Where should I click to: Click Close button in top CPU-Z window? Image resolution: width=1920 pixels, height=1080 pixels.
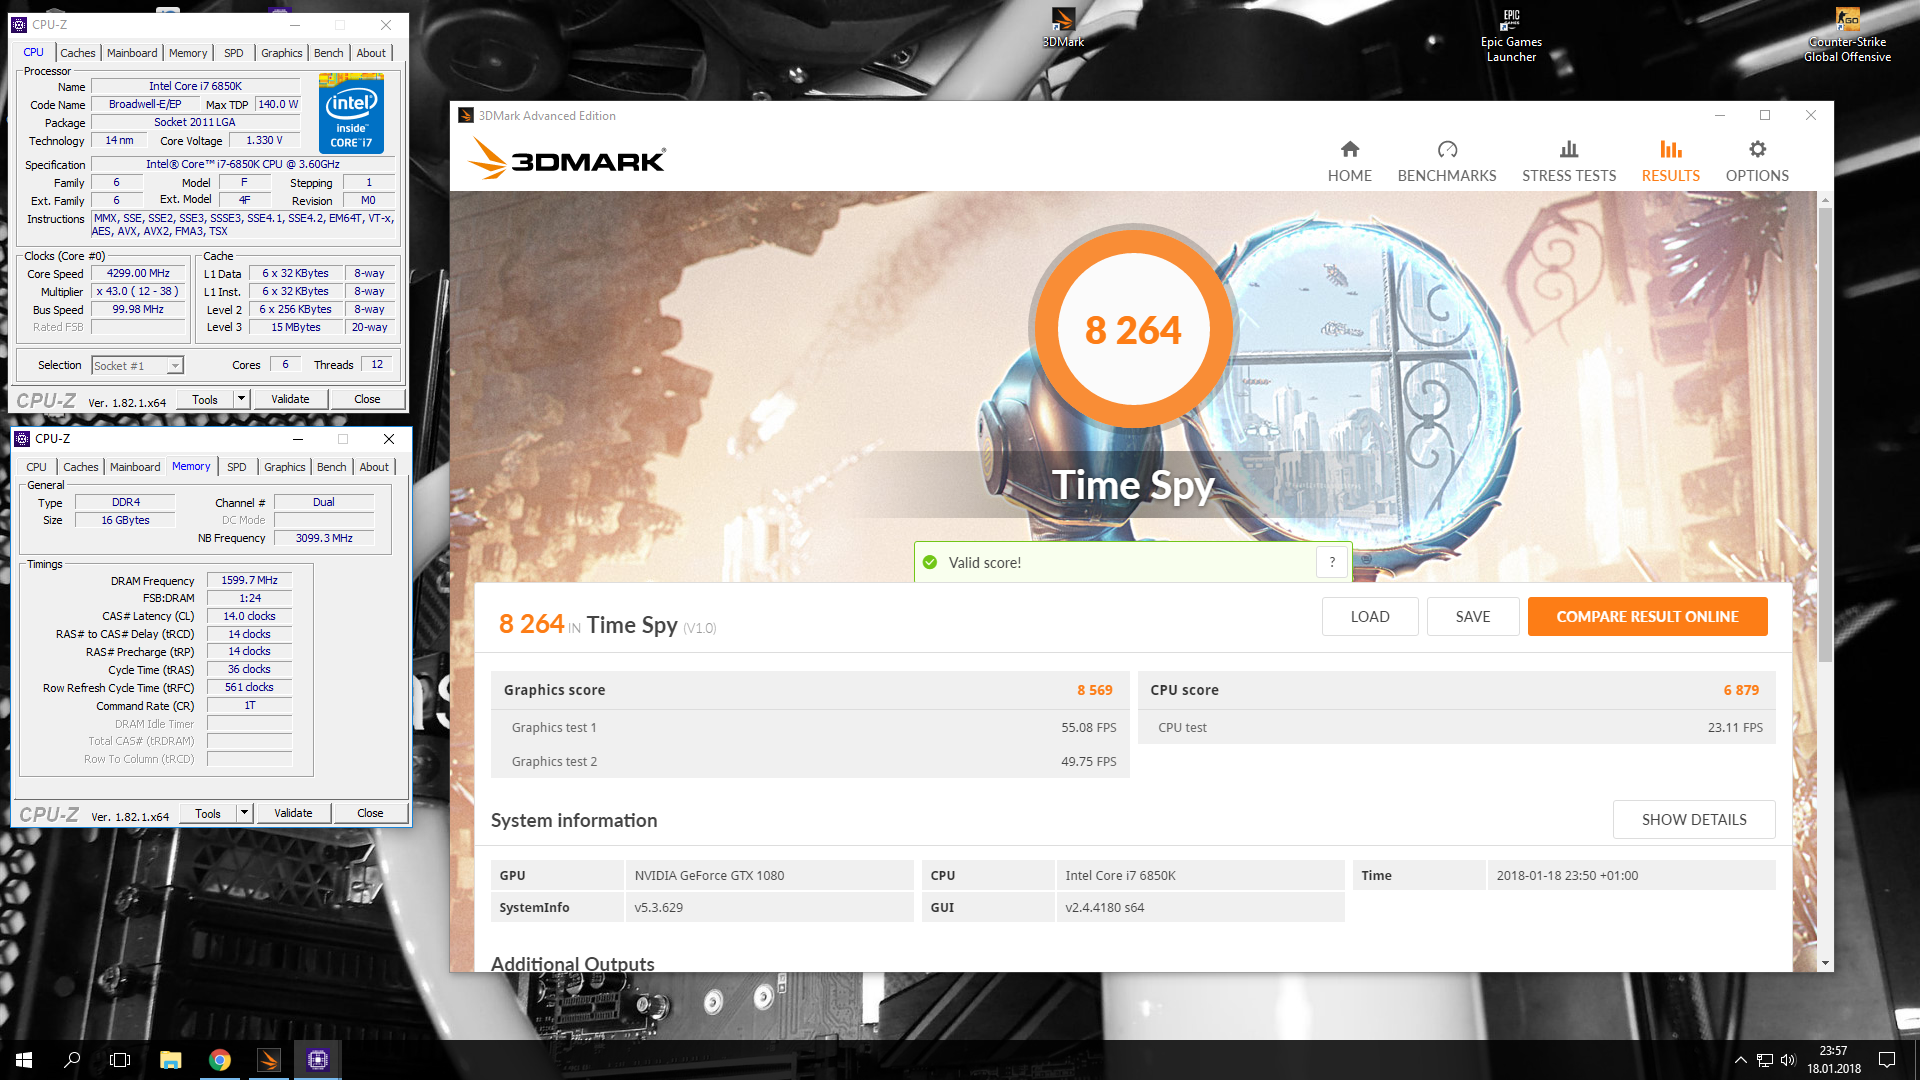(x=367, y=399)
